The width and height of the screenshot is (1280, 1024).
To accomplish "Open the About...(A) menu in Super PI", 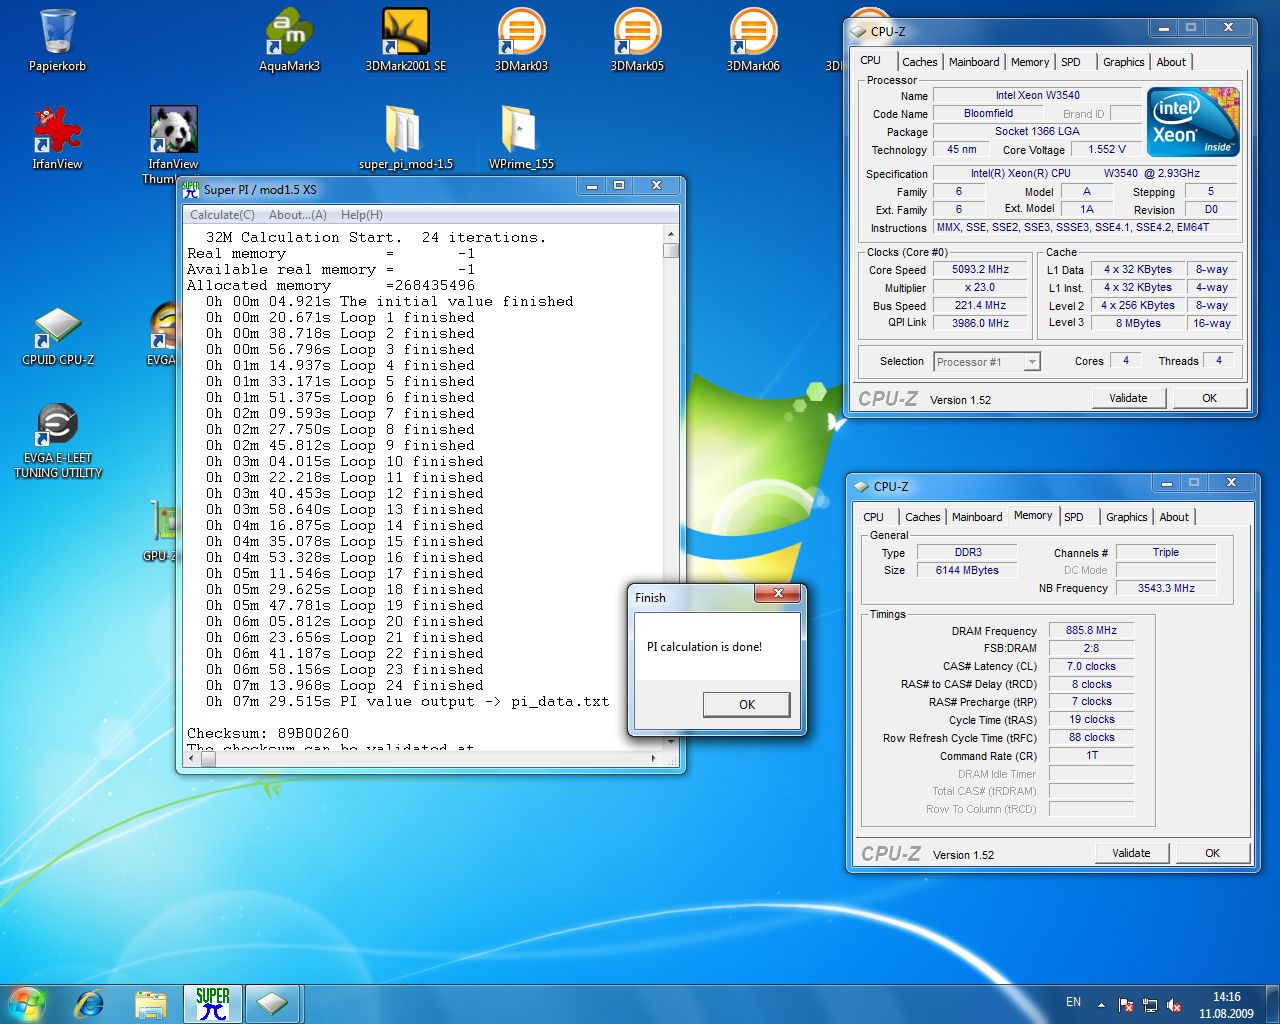I will [x=297, y=215].
